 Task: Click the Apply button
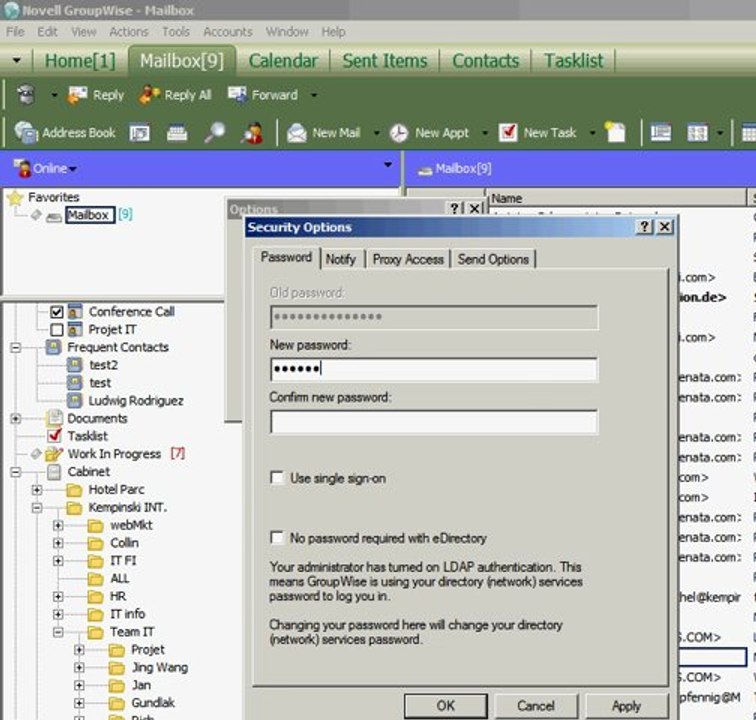click(x=626, y=706)
